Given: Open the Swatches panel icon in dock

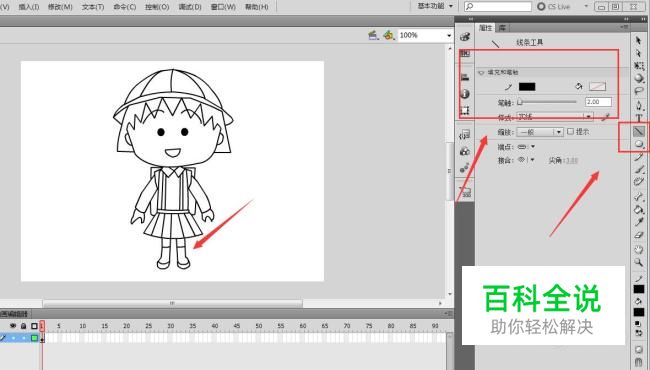Looking at the screenshot, I should [x=465, y=53].
